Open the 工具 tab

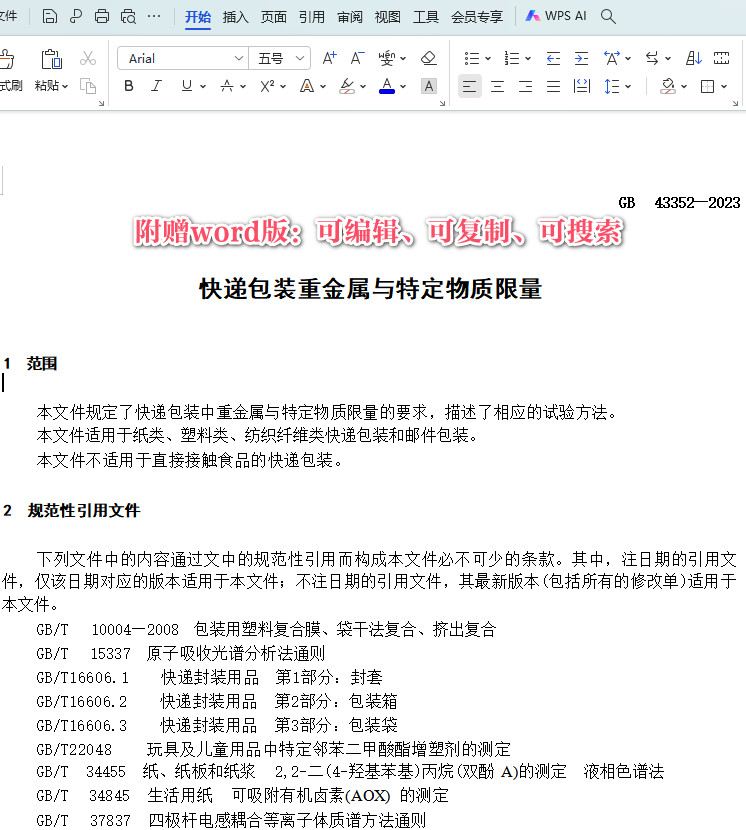[x=426, y=17]
